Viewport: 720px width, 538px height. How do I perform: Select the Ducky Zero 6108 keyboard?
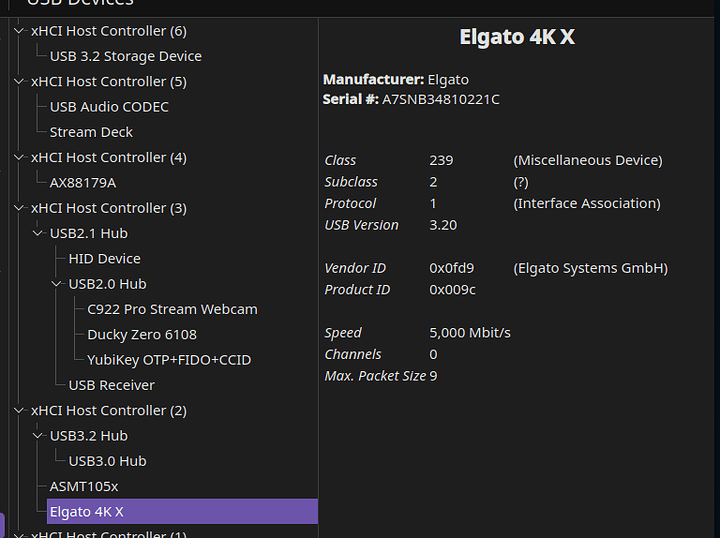click(142, 335)
